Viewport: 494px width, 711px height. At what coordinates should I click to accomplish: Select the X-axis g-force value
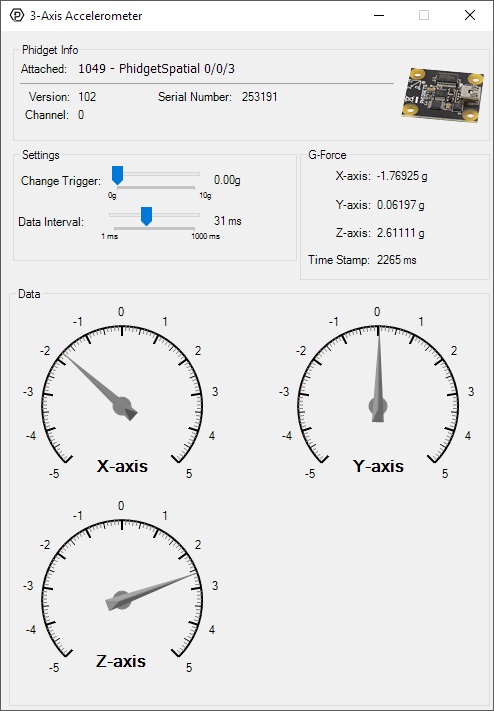pos(402,176)
